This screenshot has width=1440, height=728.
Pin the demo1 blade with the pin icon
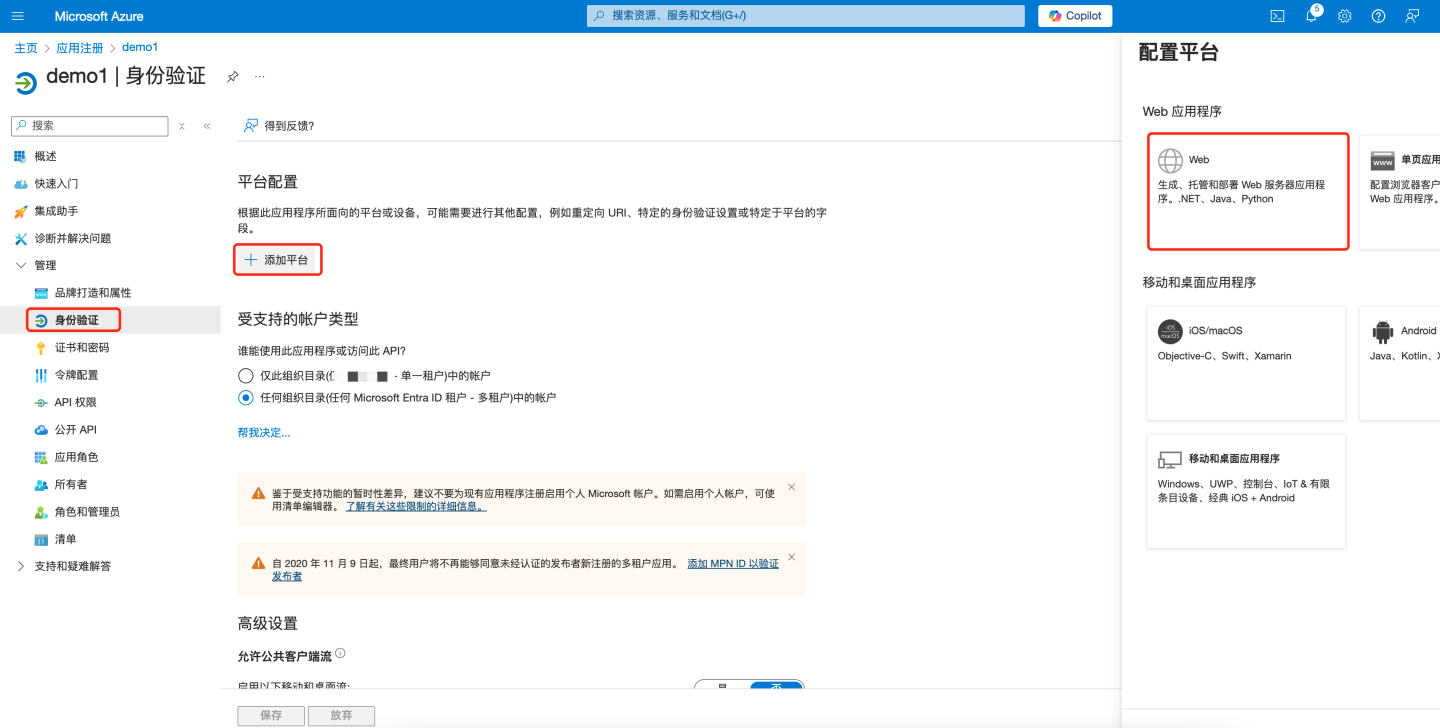tap(232, 76)
